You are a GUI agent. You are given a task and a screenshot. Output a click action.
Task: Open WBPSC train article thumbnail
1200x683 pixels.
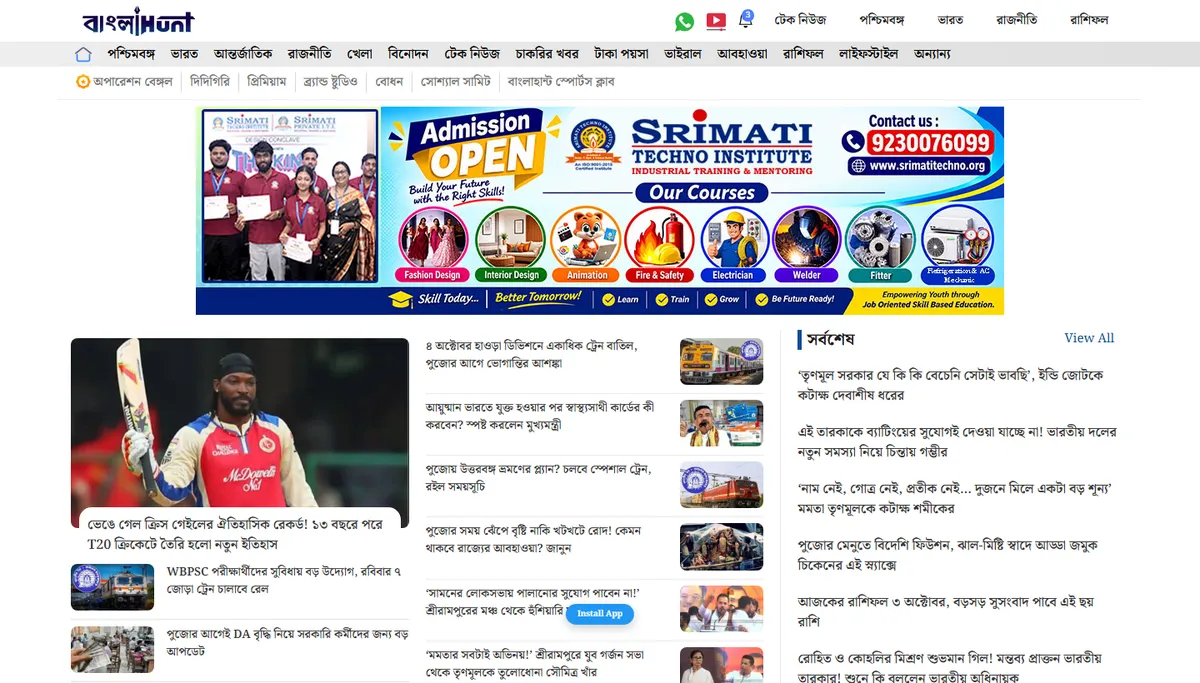tap(112, 587)
